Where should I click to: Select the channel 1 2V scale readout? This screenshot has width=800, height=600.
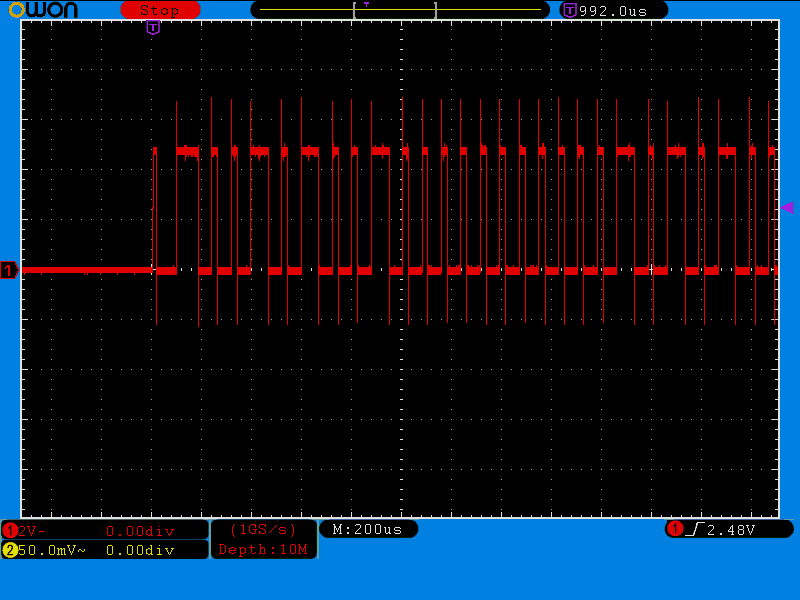pos(32,531)
